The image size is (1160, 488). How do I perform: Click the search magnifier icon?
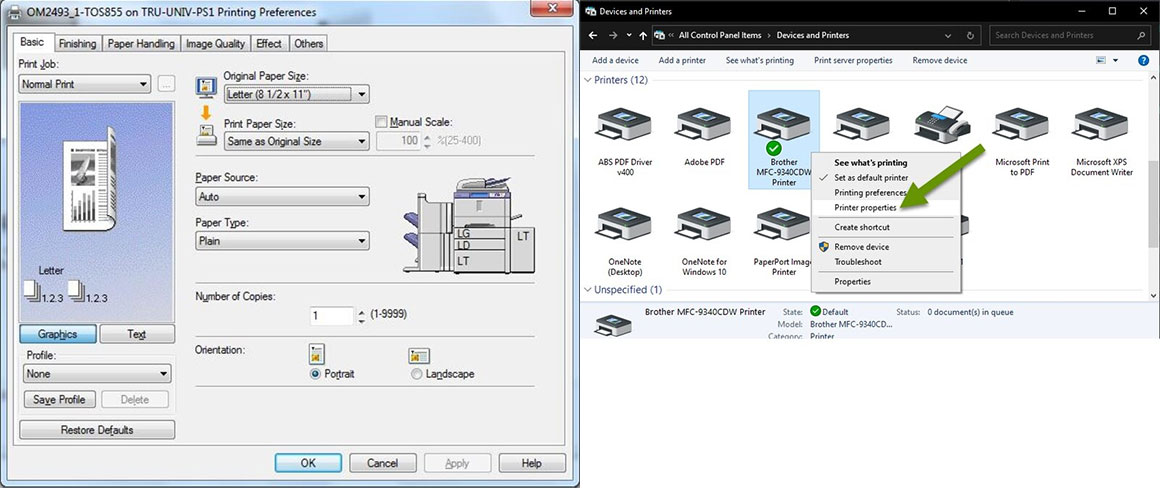coord(1140,35)
